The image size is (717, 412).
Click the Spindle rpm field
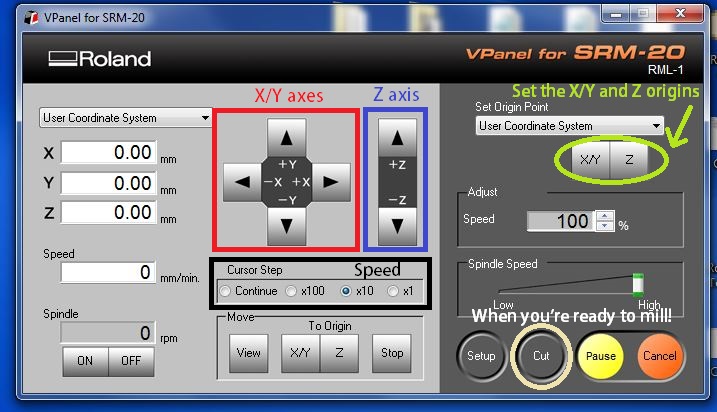tap(108, 332)
